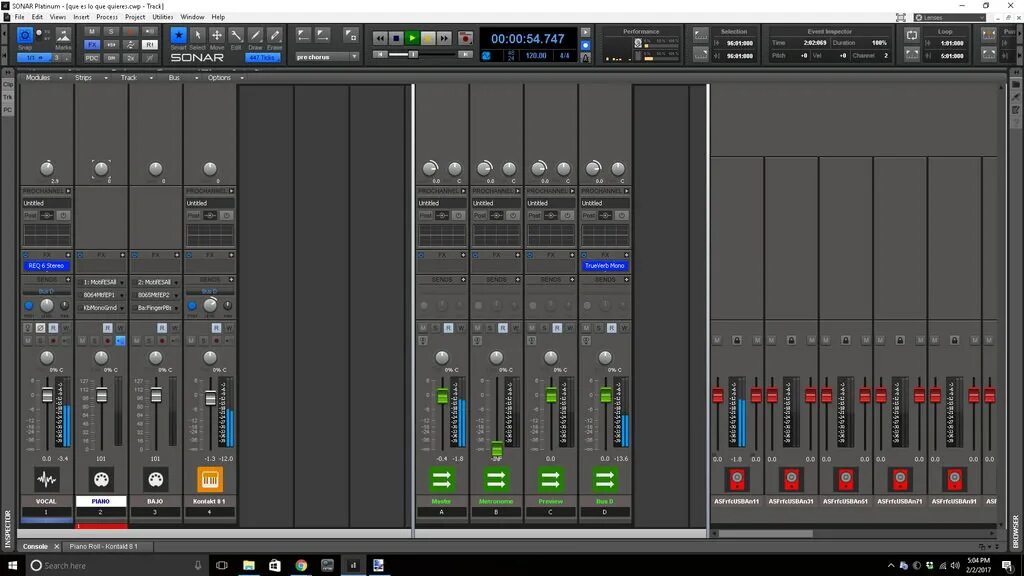Open the console Options dropdown
The width and height of the screenshot is (1024, 576).
pyautogui.click(x=225, y=78)
